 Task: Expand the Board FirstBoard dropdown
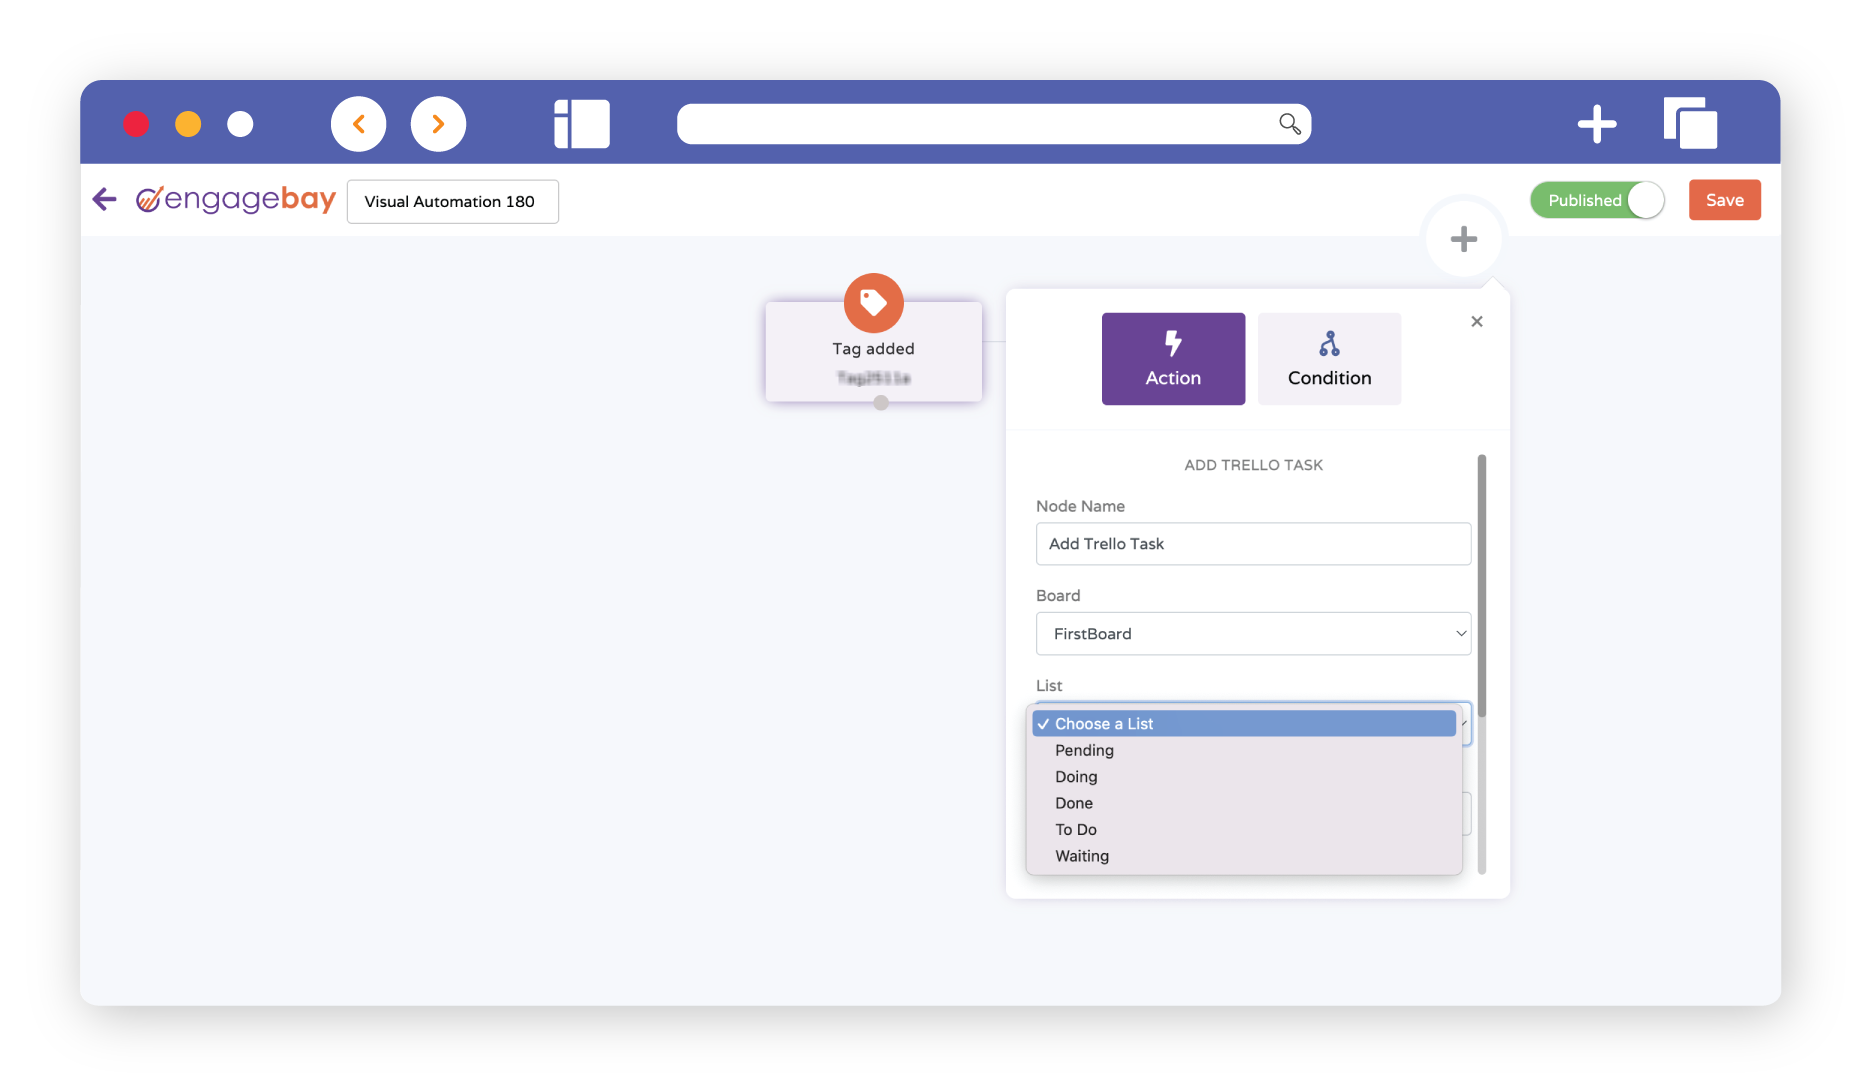(1253, 634)
